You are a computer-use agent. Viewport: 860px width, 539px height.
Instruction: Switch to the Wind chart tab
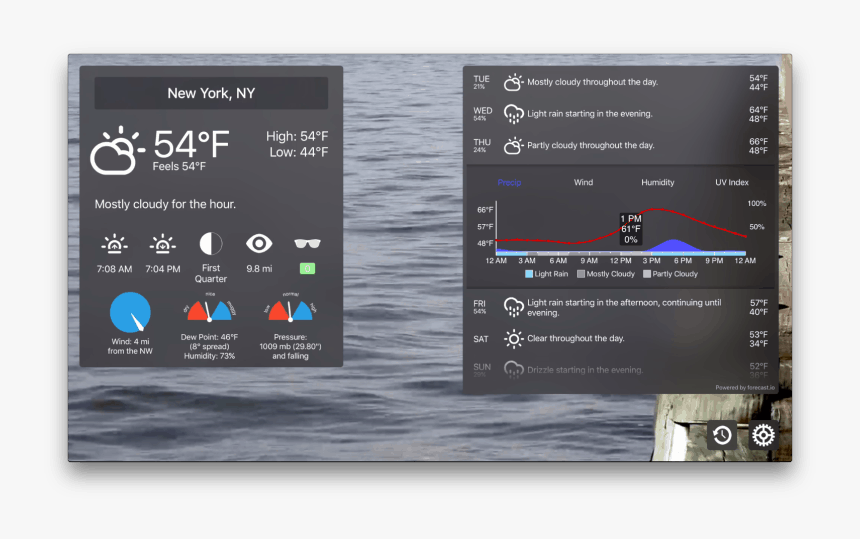click(583, 183)
